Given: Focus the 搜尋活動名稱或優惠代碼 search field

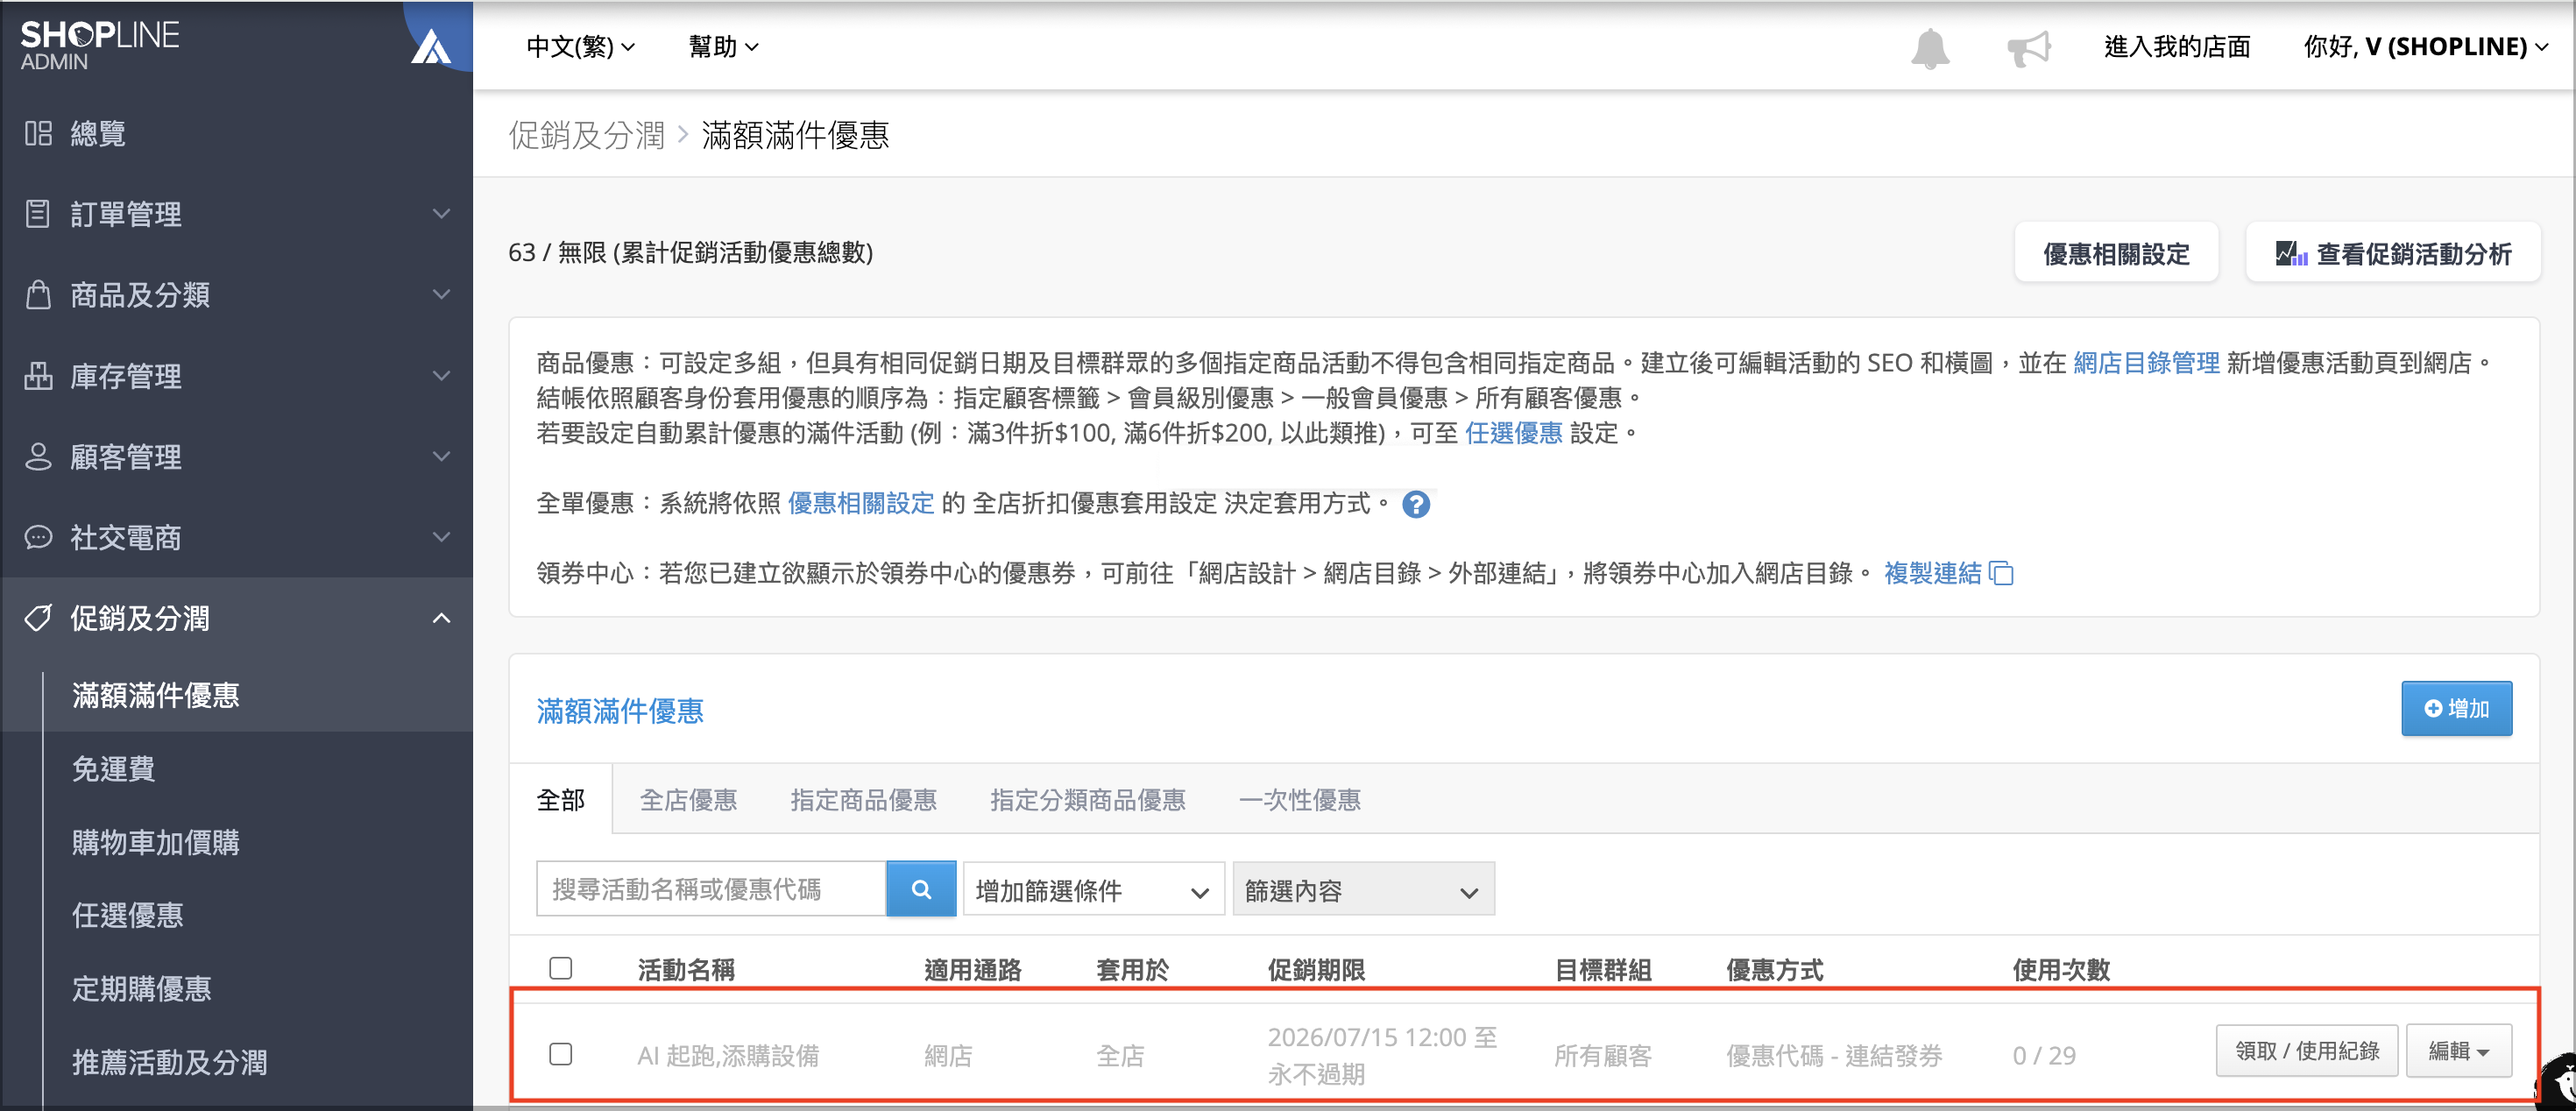Looking at the screenshot, I should 711,889.
